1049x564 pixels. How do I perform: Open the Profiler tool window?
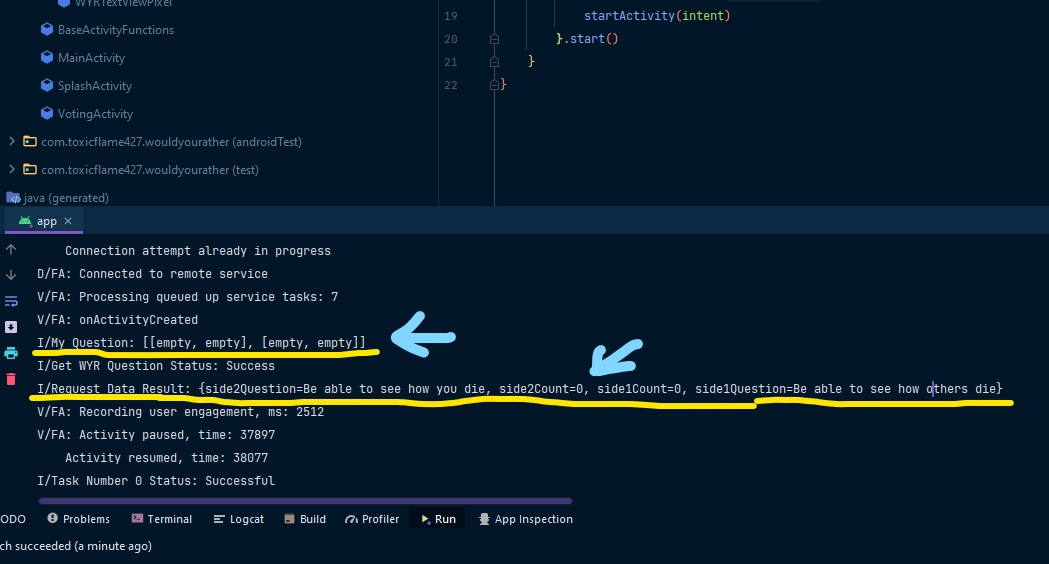coord(372,519)
